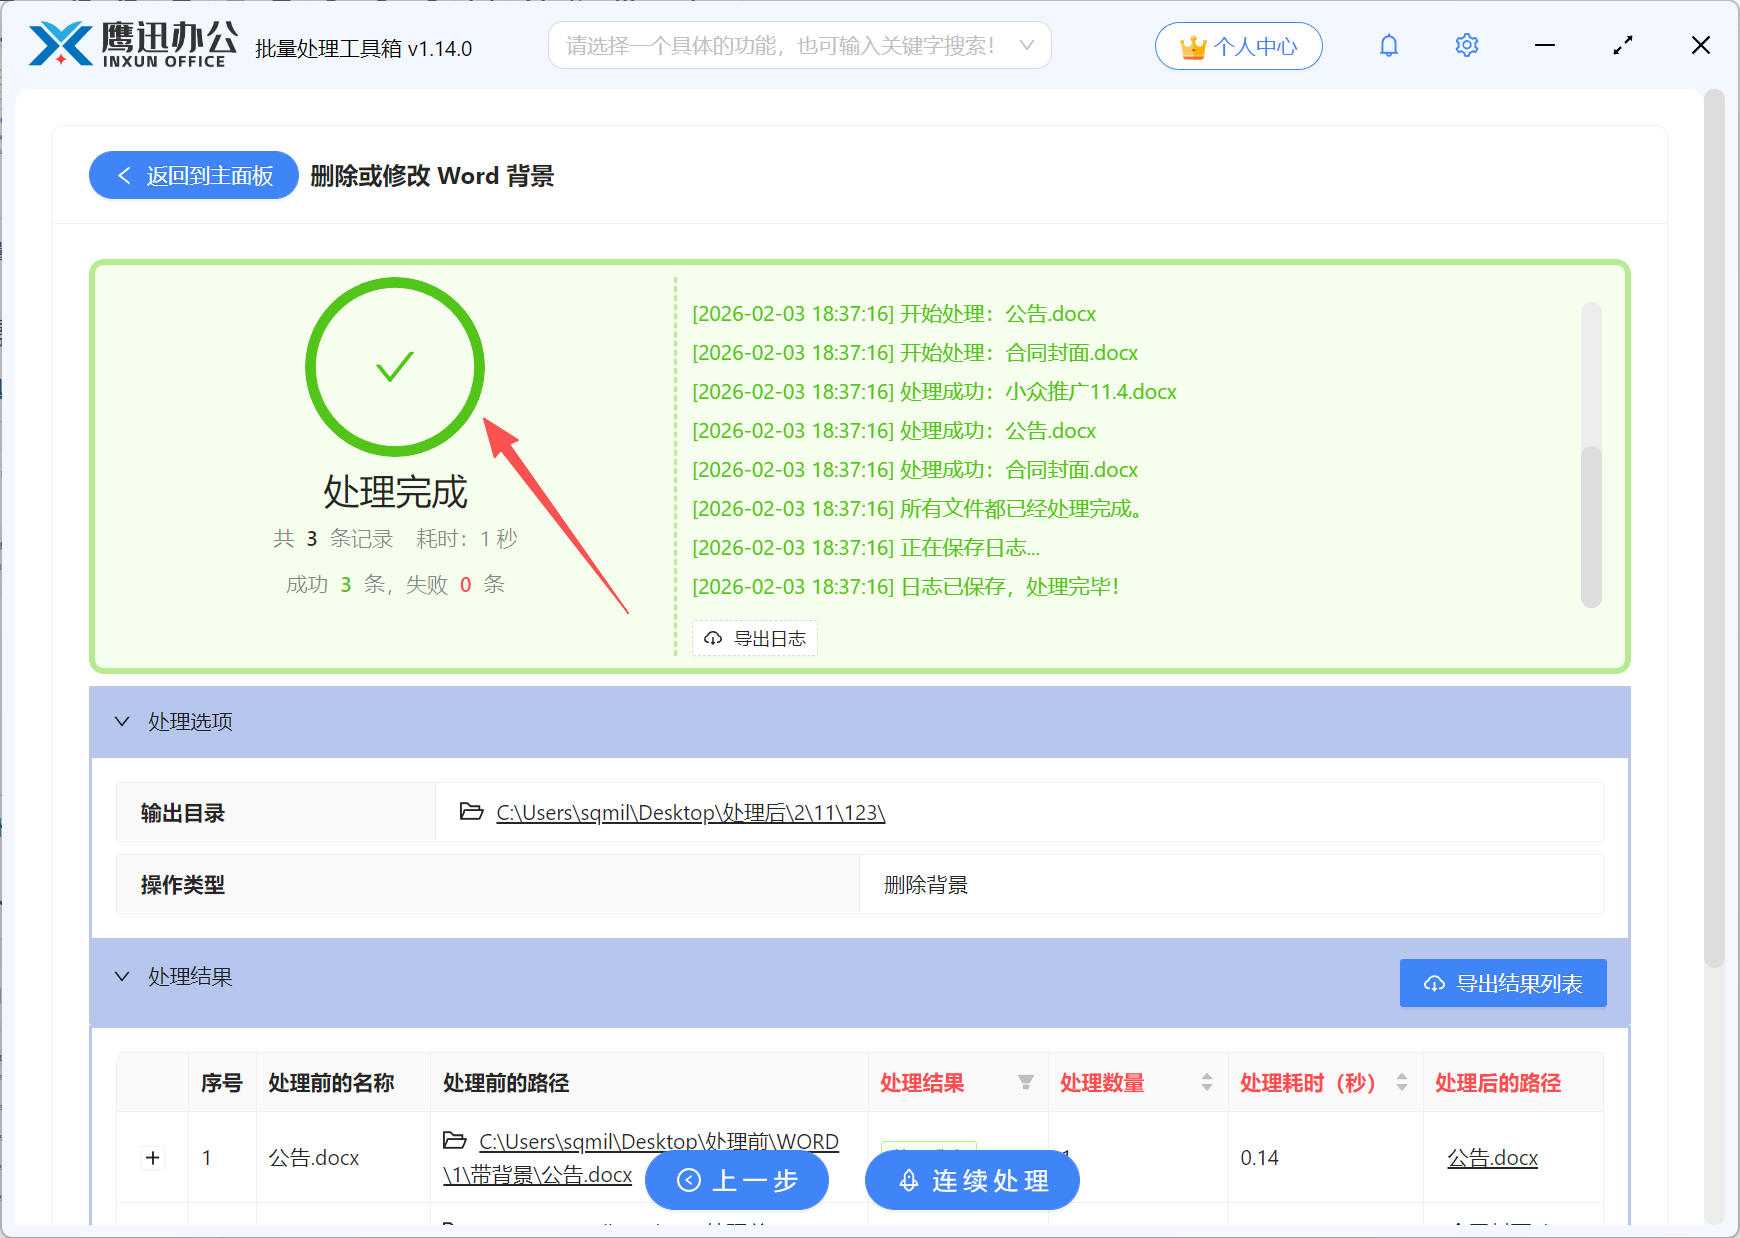Click the 连续处理 button
Viewport: 1740px width, 1238px height.
click(x=971, y=1180)
